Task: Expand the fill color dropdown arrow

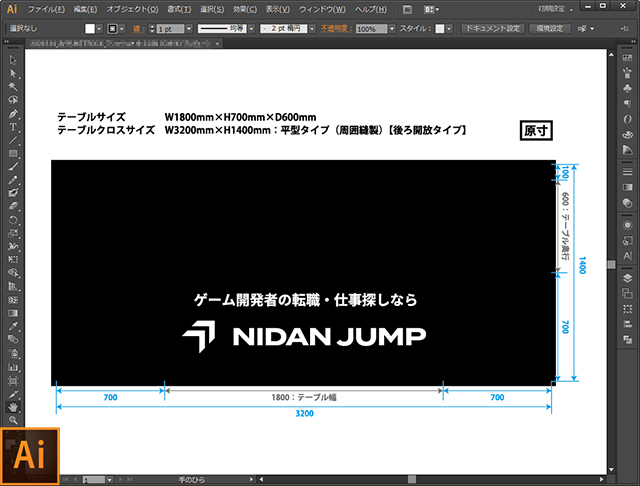Action: point(99,29)
